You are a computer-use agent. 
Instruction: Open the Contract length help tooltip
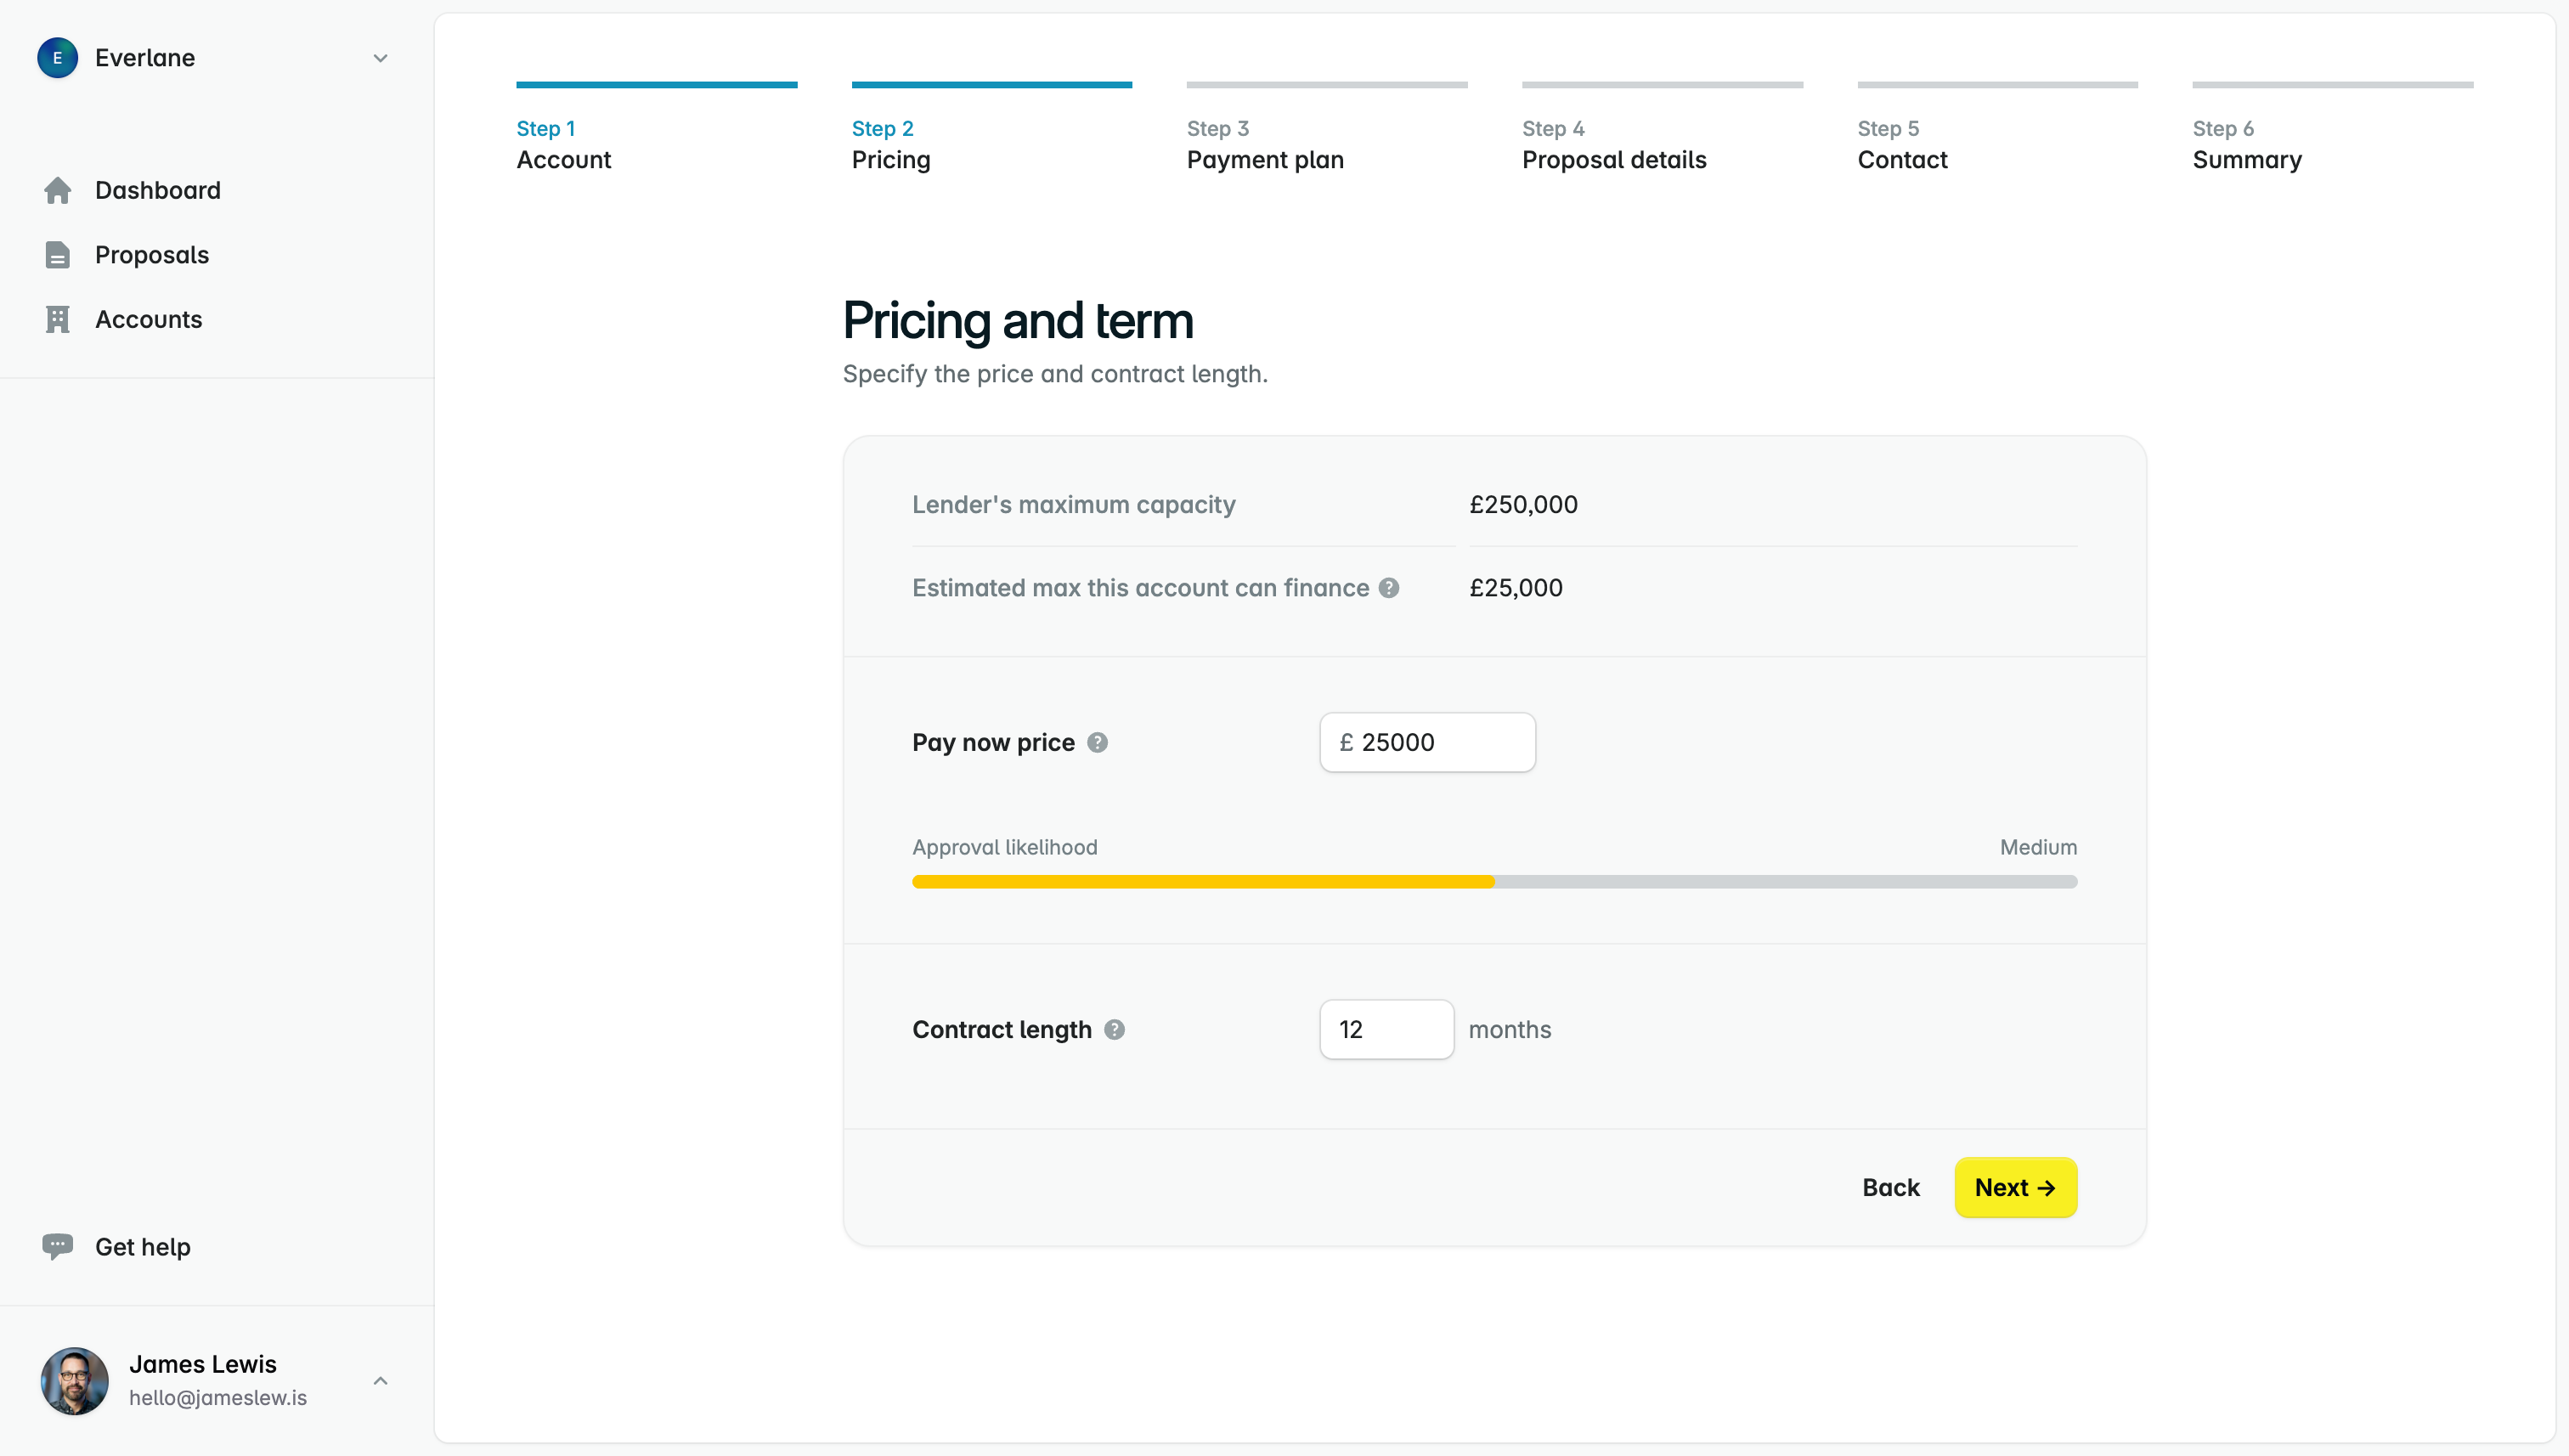[x=1115, y=1029]
